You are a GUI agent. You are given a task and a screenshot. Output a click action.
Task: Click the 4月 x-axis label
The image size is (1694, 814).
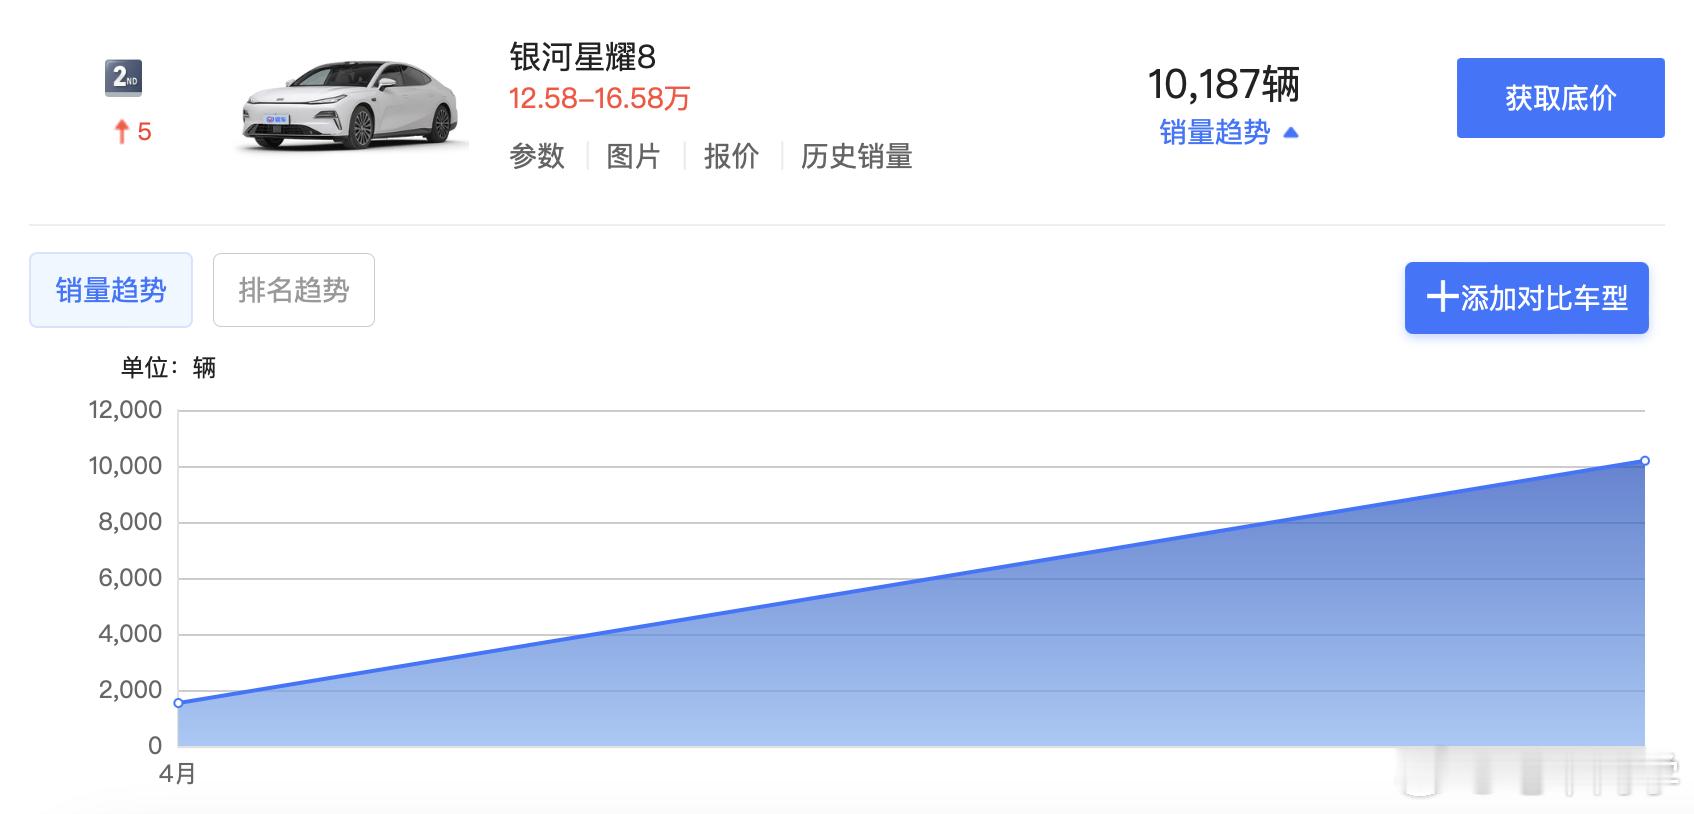click(x=178, y=774)
